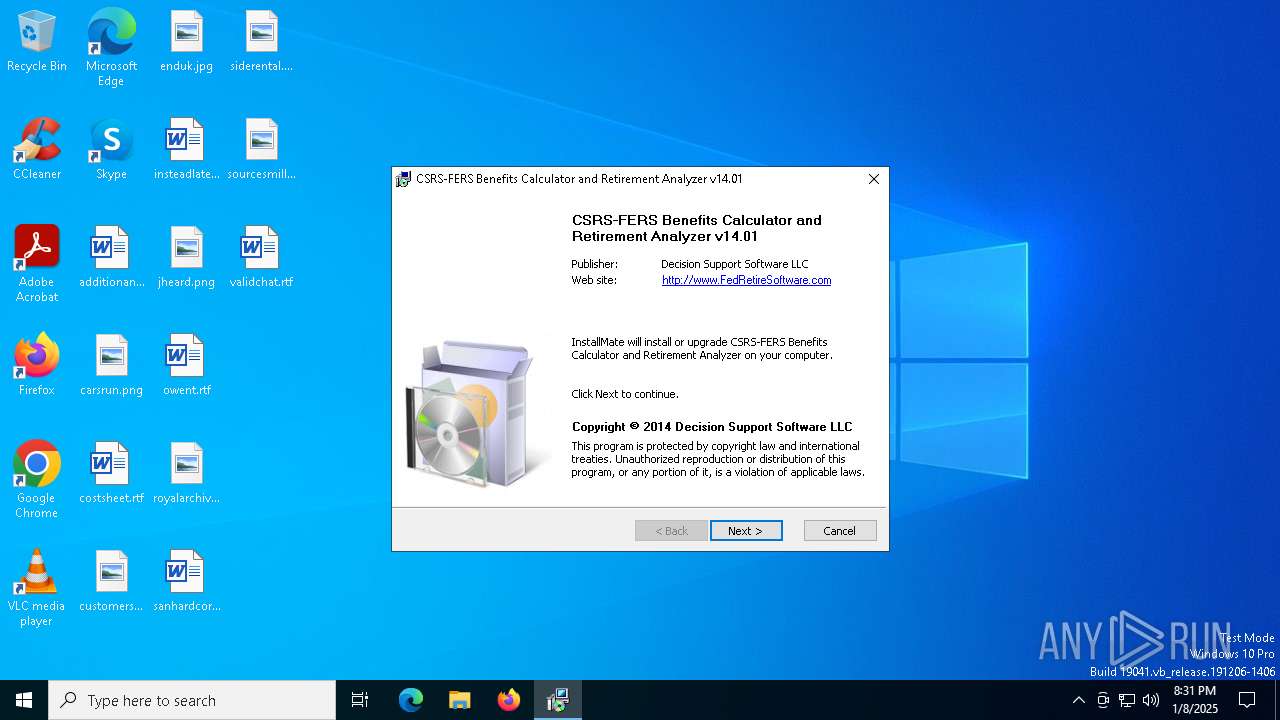The width and height of the screenshot is (1280, 720).
Task: Open the taskbar clock and calendar
Action: coord(1195,700)
